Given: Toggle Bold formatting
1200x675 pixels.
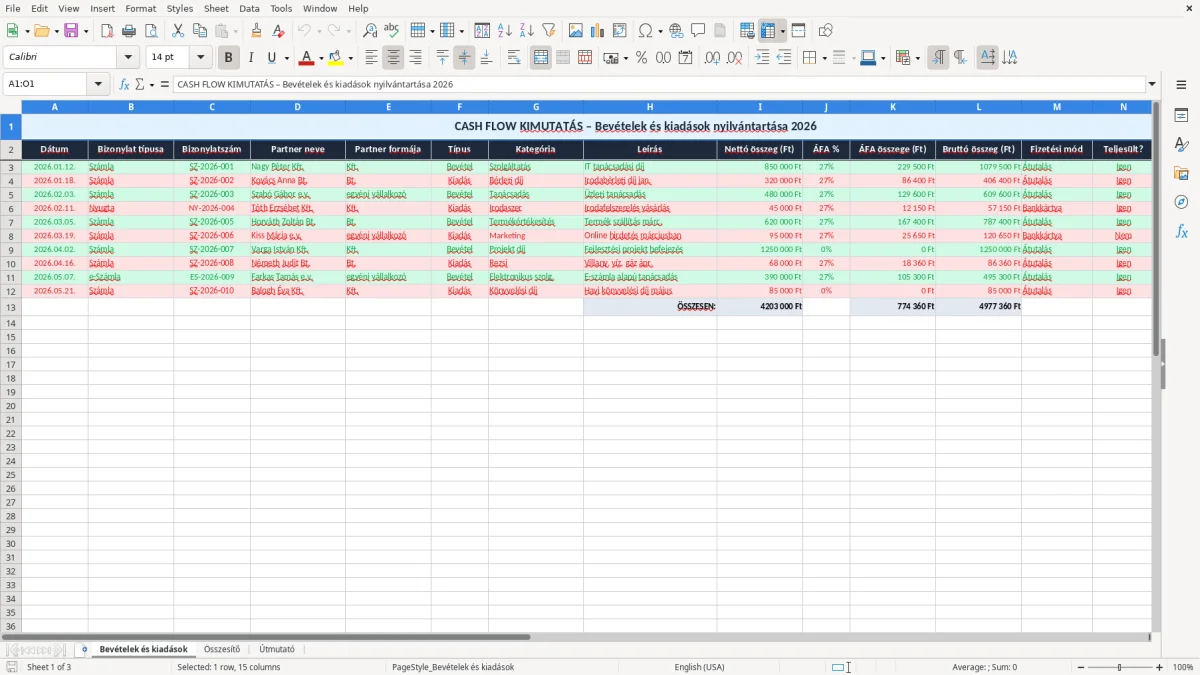Looking at the screenshot, I should pos(229,58).
